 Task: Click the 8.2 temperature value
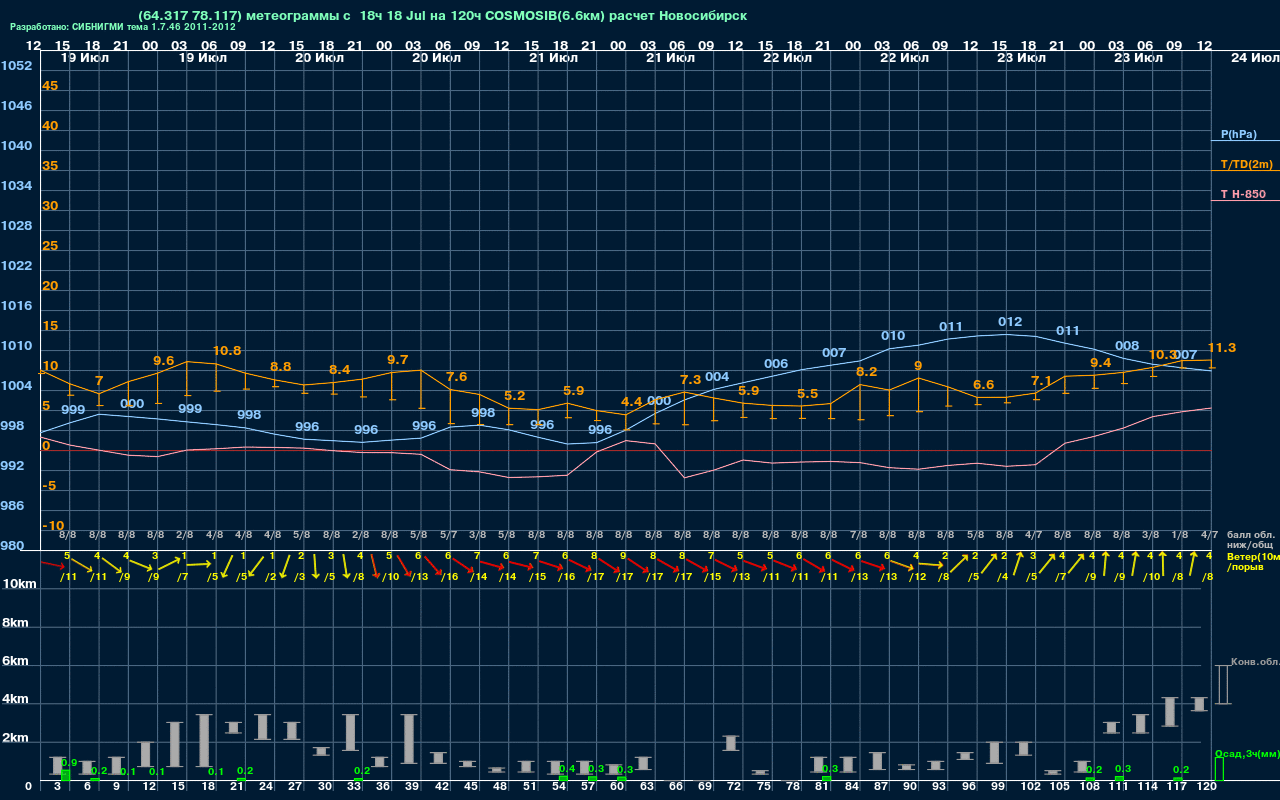[x=866, y=372]
